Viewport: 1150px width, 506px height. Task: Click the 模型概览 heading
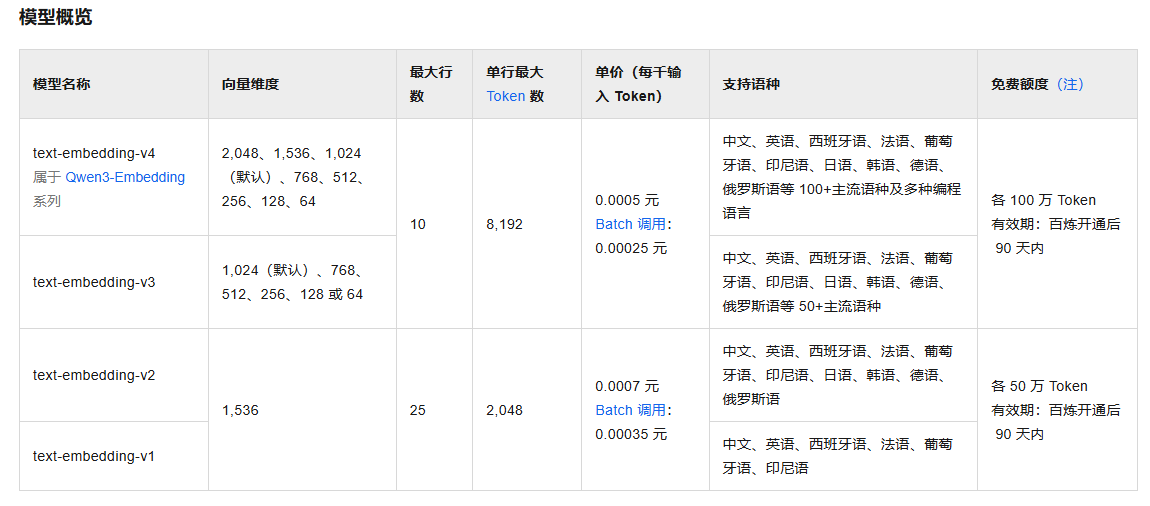[x=56, y=17]
